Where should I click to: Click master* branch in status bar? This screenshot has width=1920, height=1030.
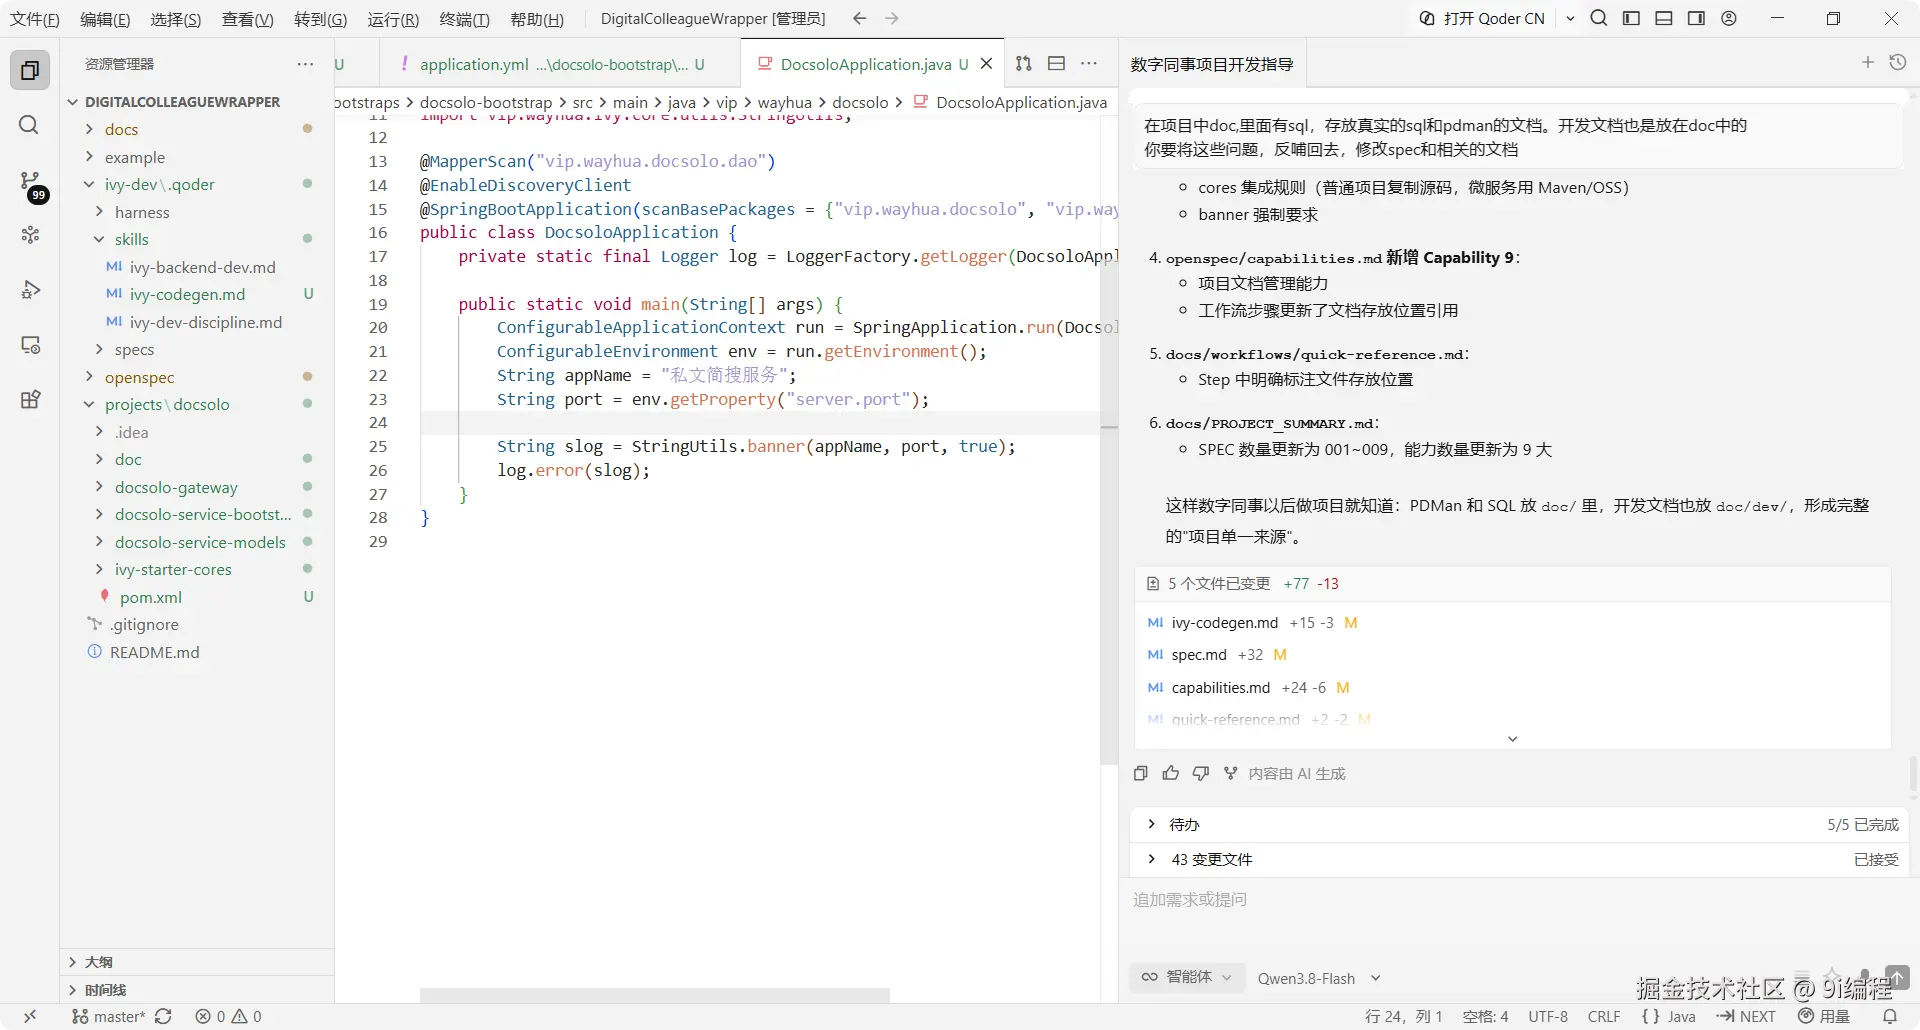click(x=108, y=1016)
